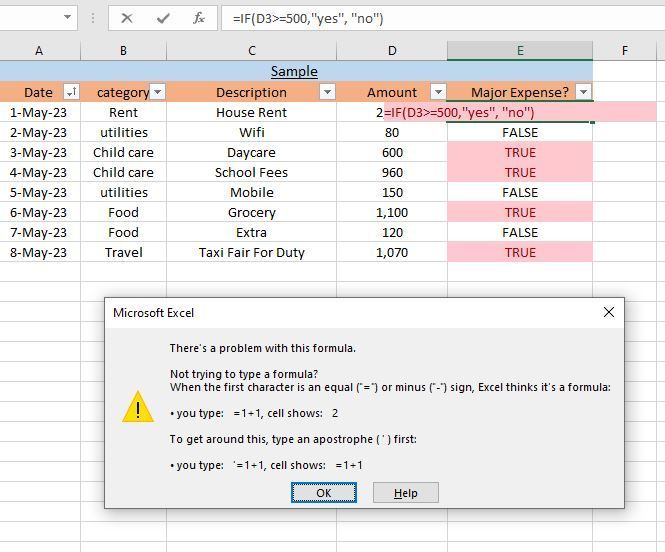The image size is (665, 552).
Task: Expand the Name Box dropdown arrow
Action: [x=67, y=17]
